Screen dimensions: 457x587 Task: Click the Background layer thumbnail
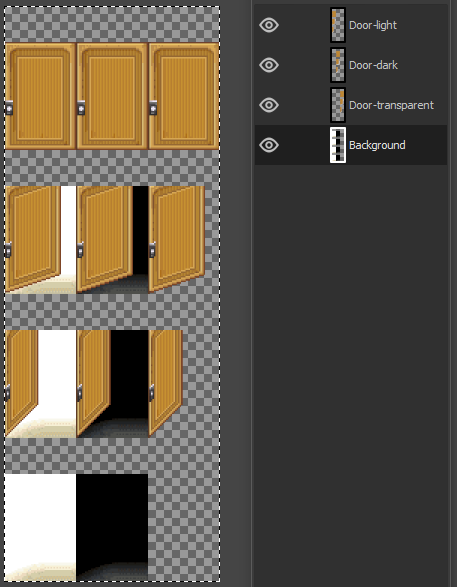pyautogui.click(x=338, y=145)
